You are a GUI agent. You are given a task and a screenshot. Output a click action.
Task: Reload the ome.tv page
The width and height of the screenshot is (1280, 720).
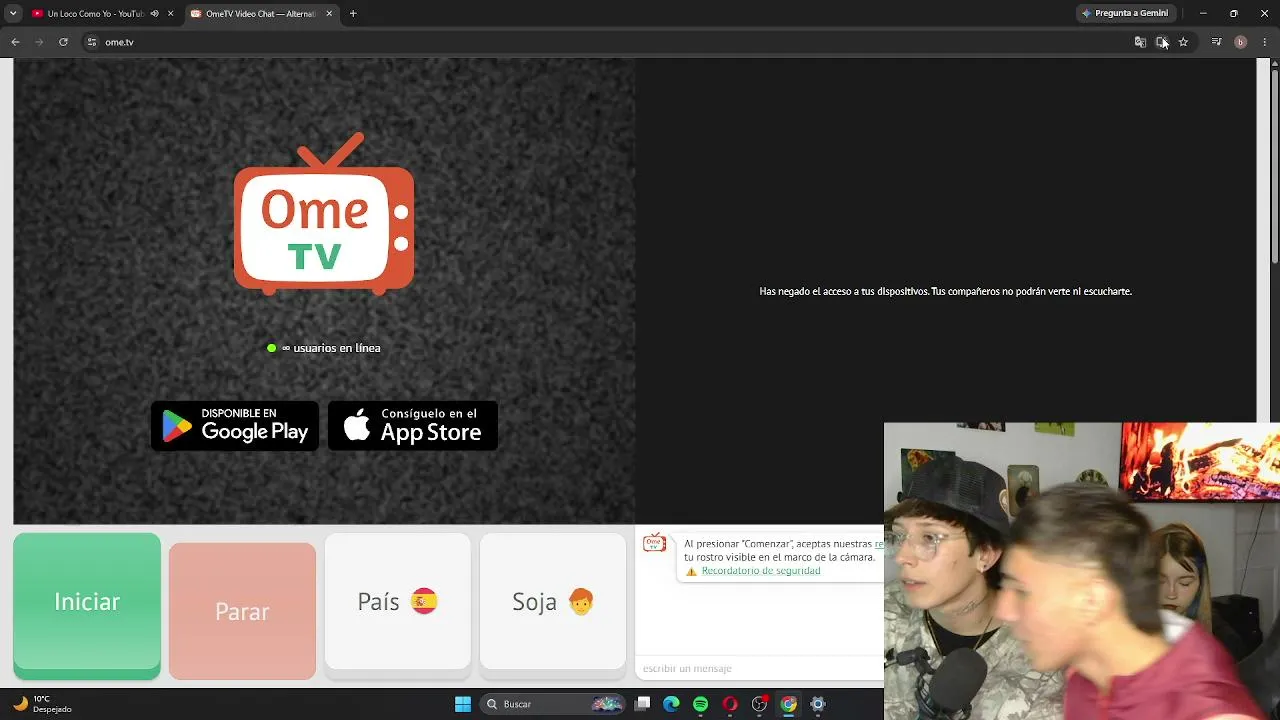tap(63, 42)
